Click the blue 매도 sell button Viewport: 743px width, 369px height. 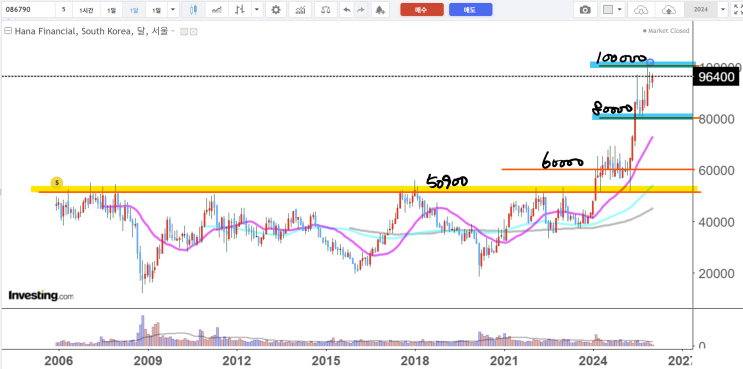point(471,9)
